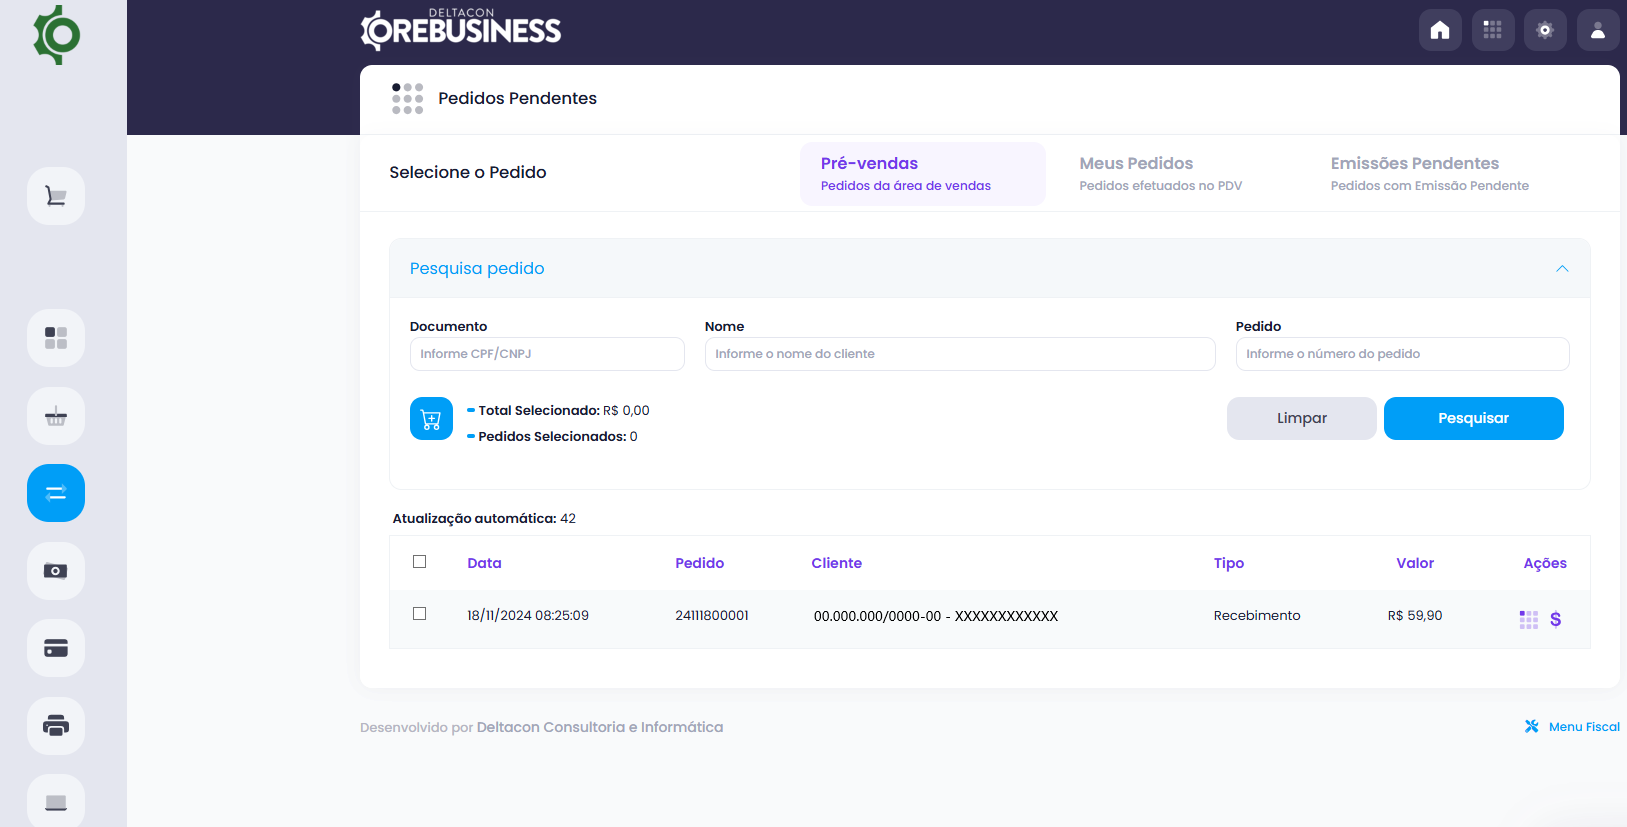Focus the Documento CPF/CNPJ field

tap(547, 354)
